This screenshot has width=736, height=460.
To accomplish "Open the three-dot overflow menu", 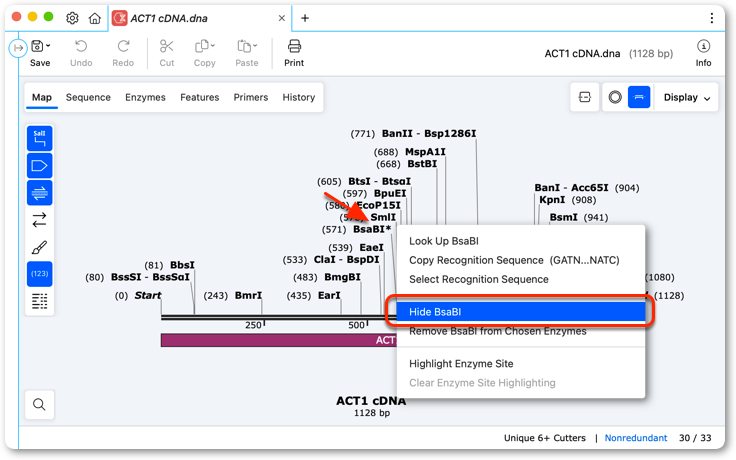I will [x=712, y=18].
